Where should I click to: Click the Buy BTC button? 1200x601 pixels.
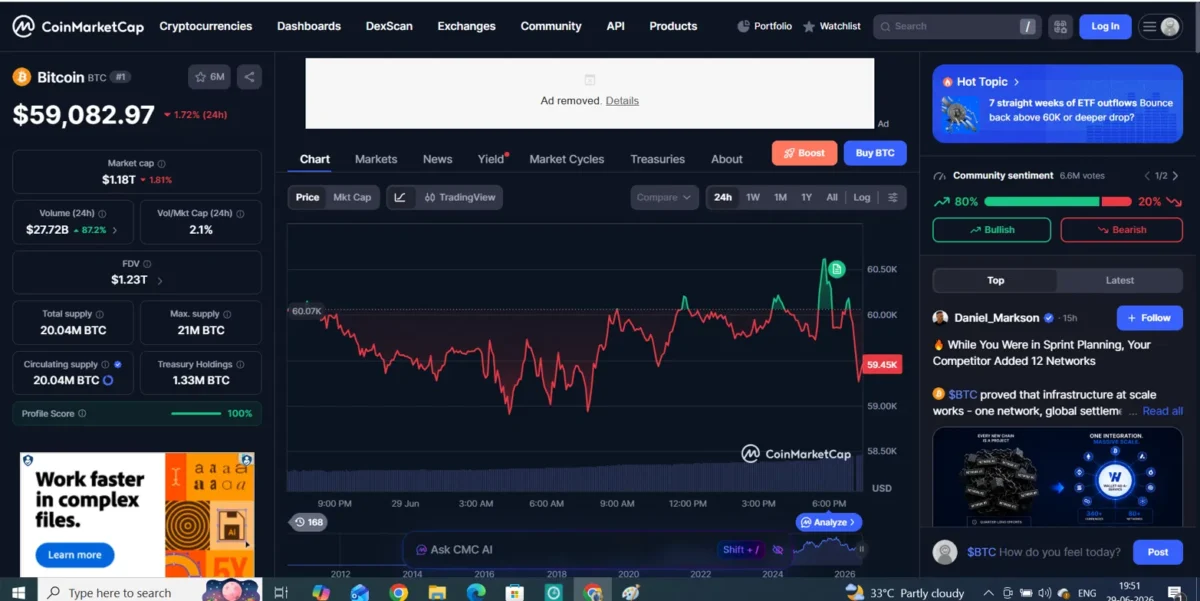[875, 153]
